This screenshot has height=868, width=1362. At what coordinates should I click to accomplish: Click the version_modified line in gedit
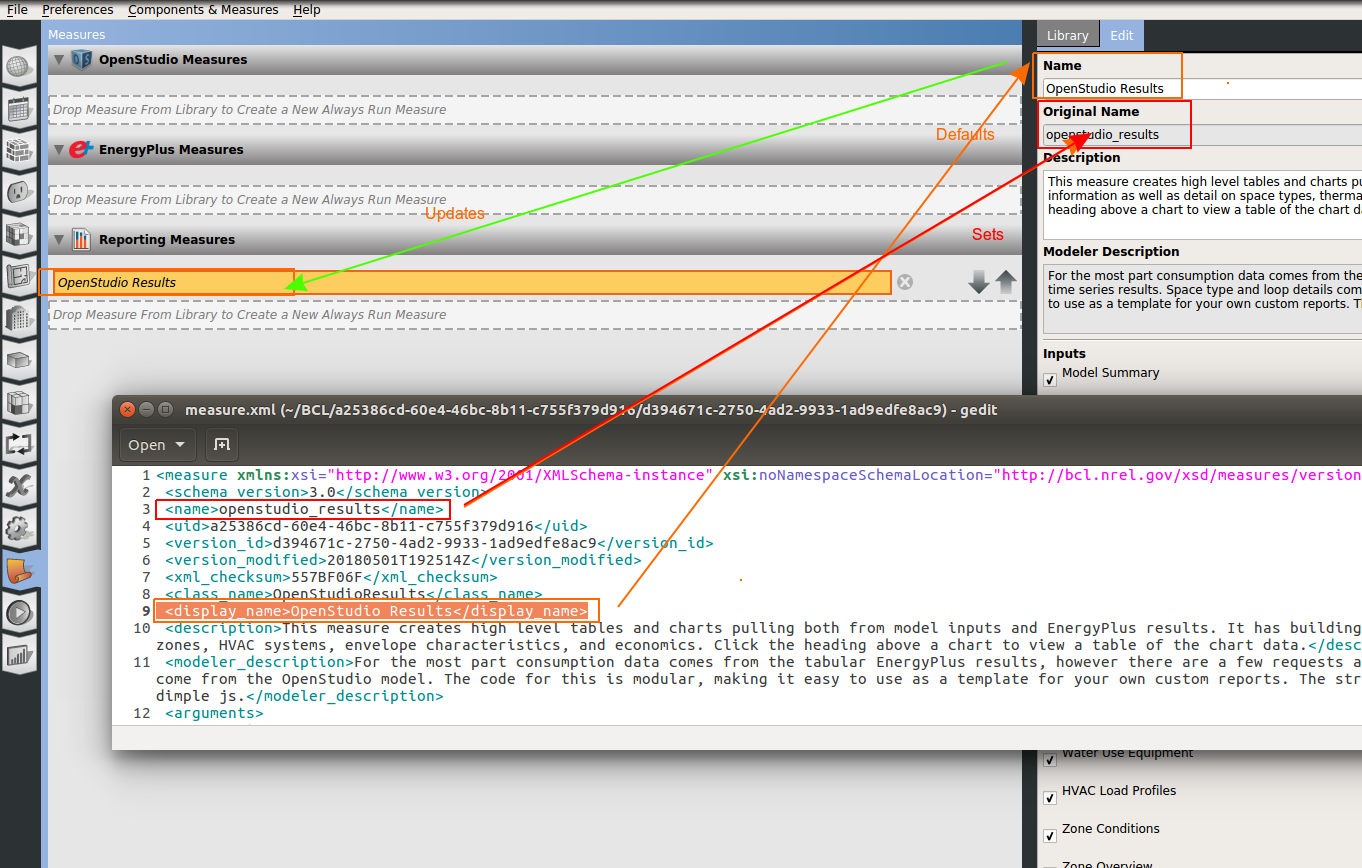(x=403, y=560)
